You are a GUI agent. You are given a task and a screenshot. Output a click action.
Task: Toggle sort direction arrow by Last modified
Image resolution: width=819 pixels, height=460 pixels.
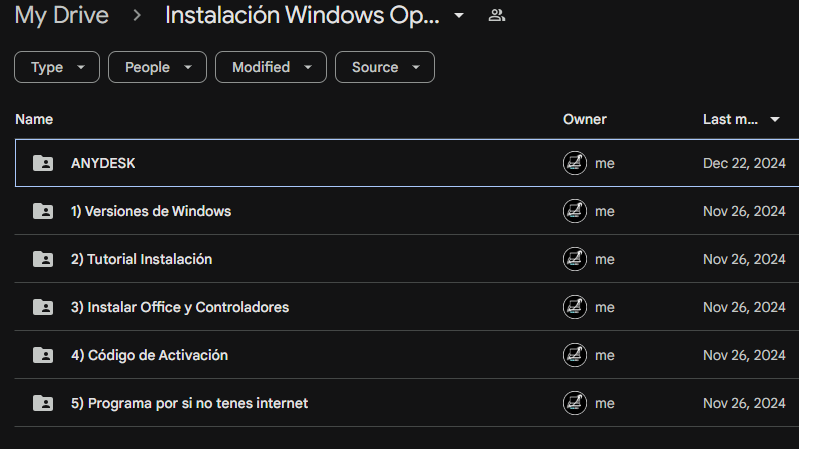pos(775,120)
